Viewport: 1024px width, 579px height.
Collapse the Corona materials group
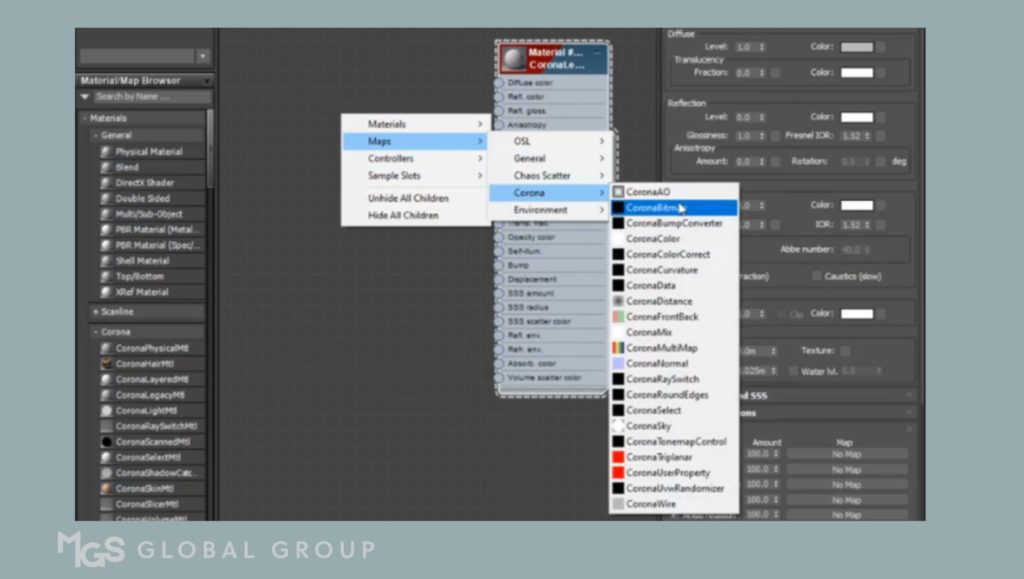point(96,331)
